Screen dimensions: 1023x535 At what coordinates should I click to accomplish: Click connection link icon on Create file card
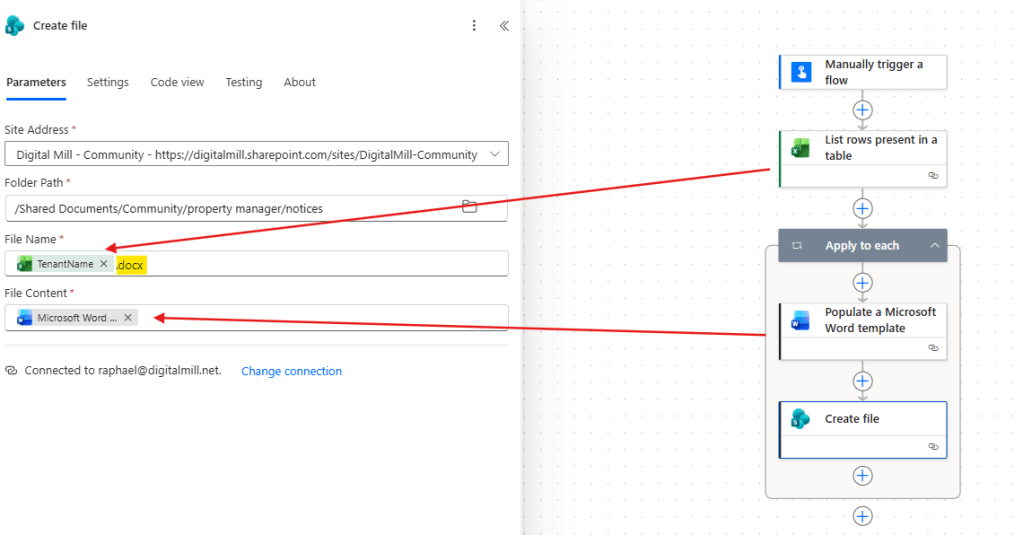point(933,447)
